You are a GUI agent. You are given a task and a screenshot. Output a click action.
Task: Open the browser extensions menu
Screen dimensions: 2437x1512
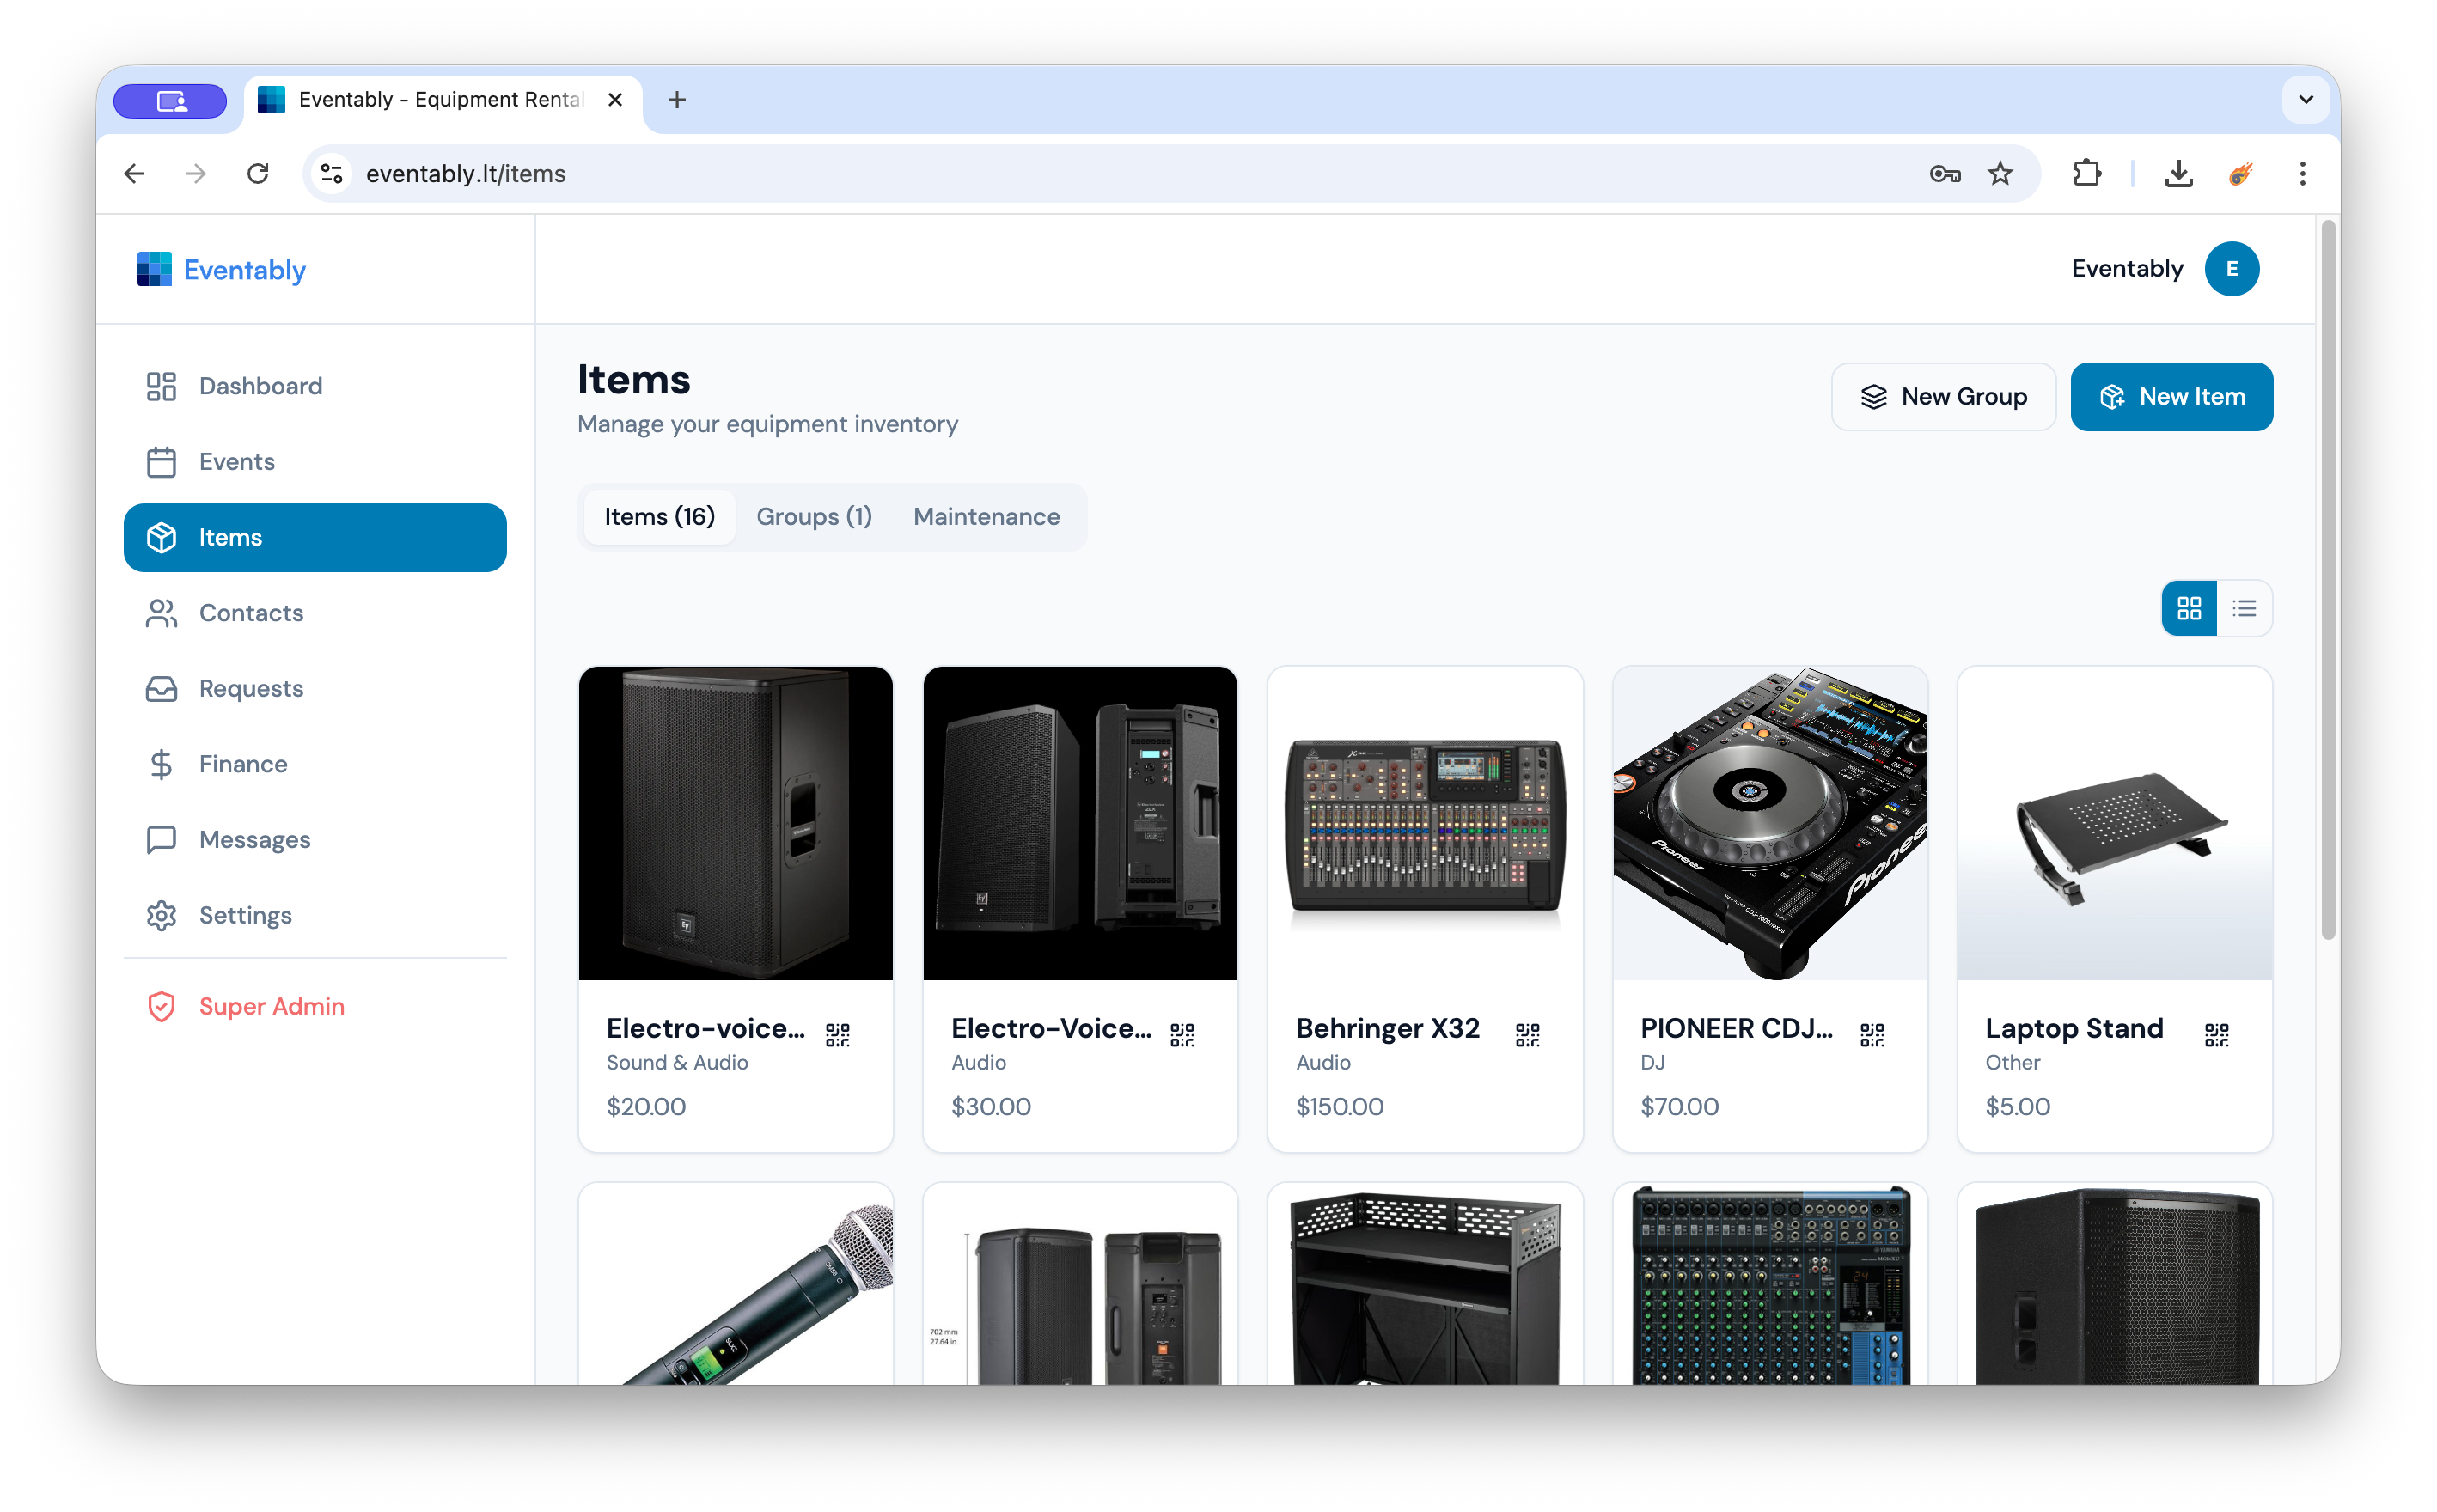(x=2087, y=174)
